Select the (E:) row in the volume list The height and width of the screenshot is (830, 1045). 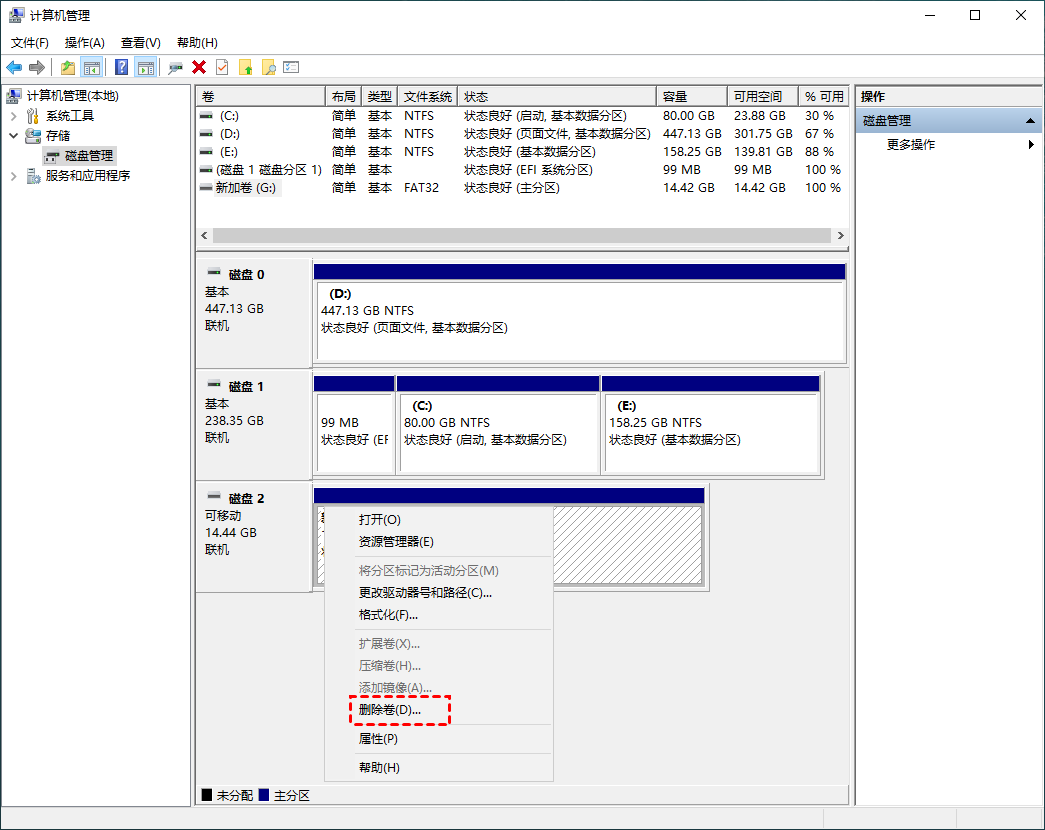point(522,152)
